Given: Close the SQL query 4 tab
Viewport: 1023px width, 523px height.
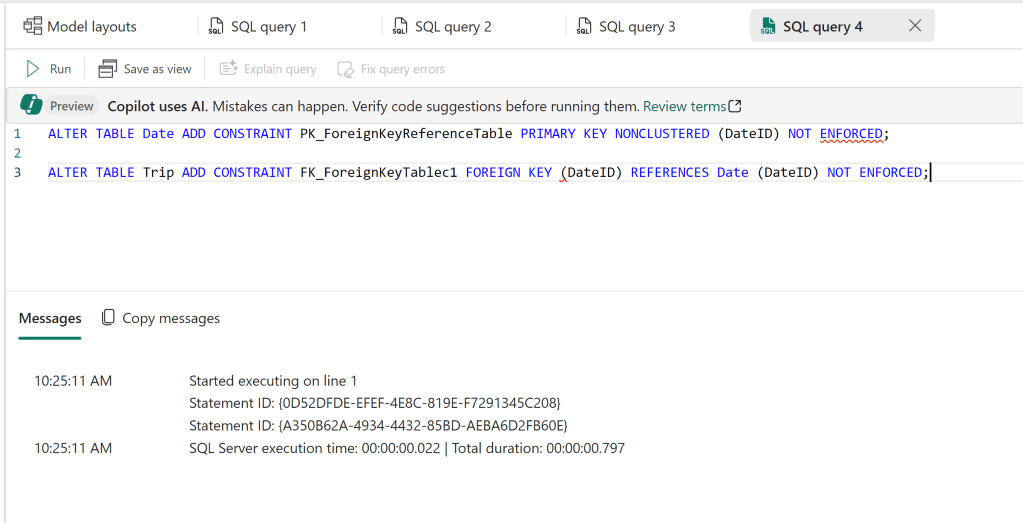Looking at the screenshot, I should click(914, 26).
